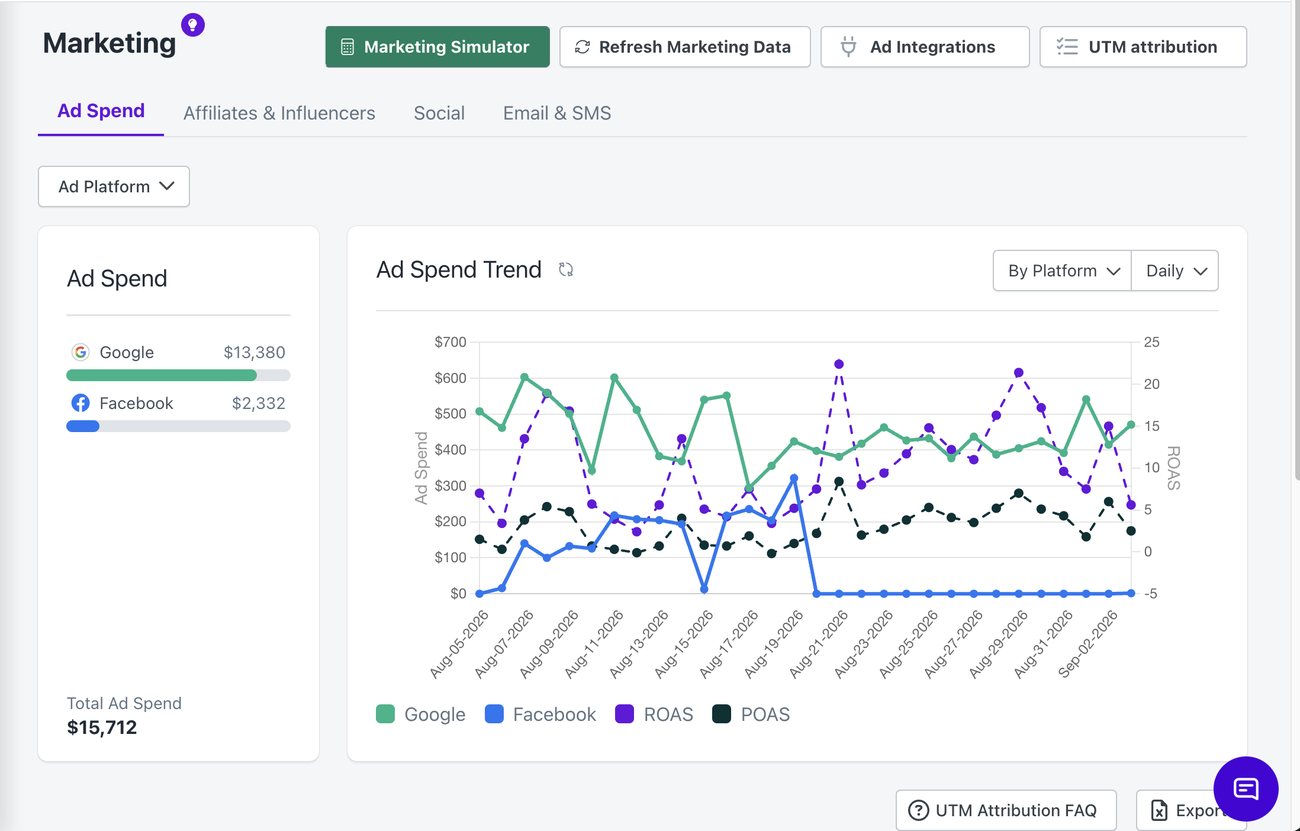The image size is (1300, 831).
Task: Click the question mark icon in UTM Attribution FAQ
Action: pyautogui.click(x=918, y=810)
